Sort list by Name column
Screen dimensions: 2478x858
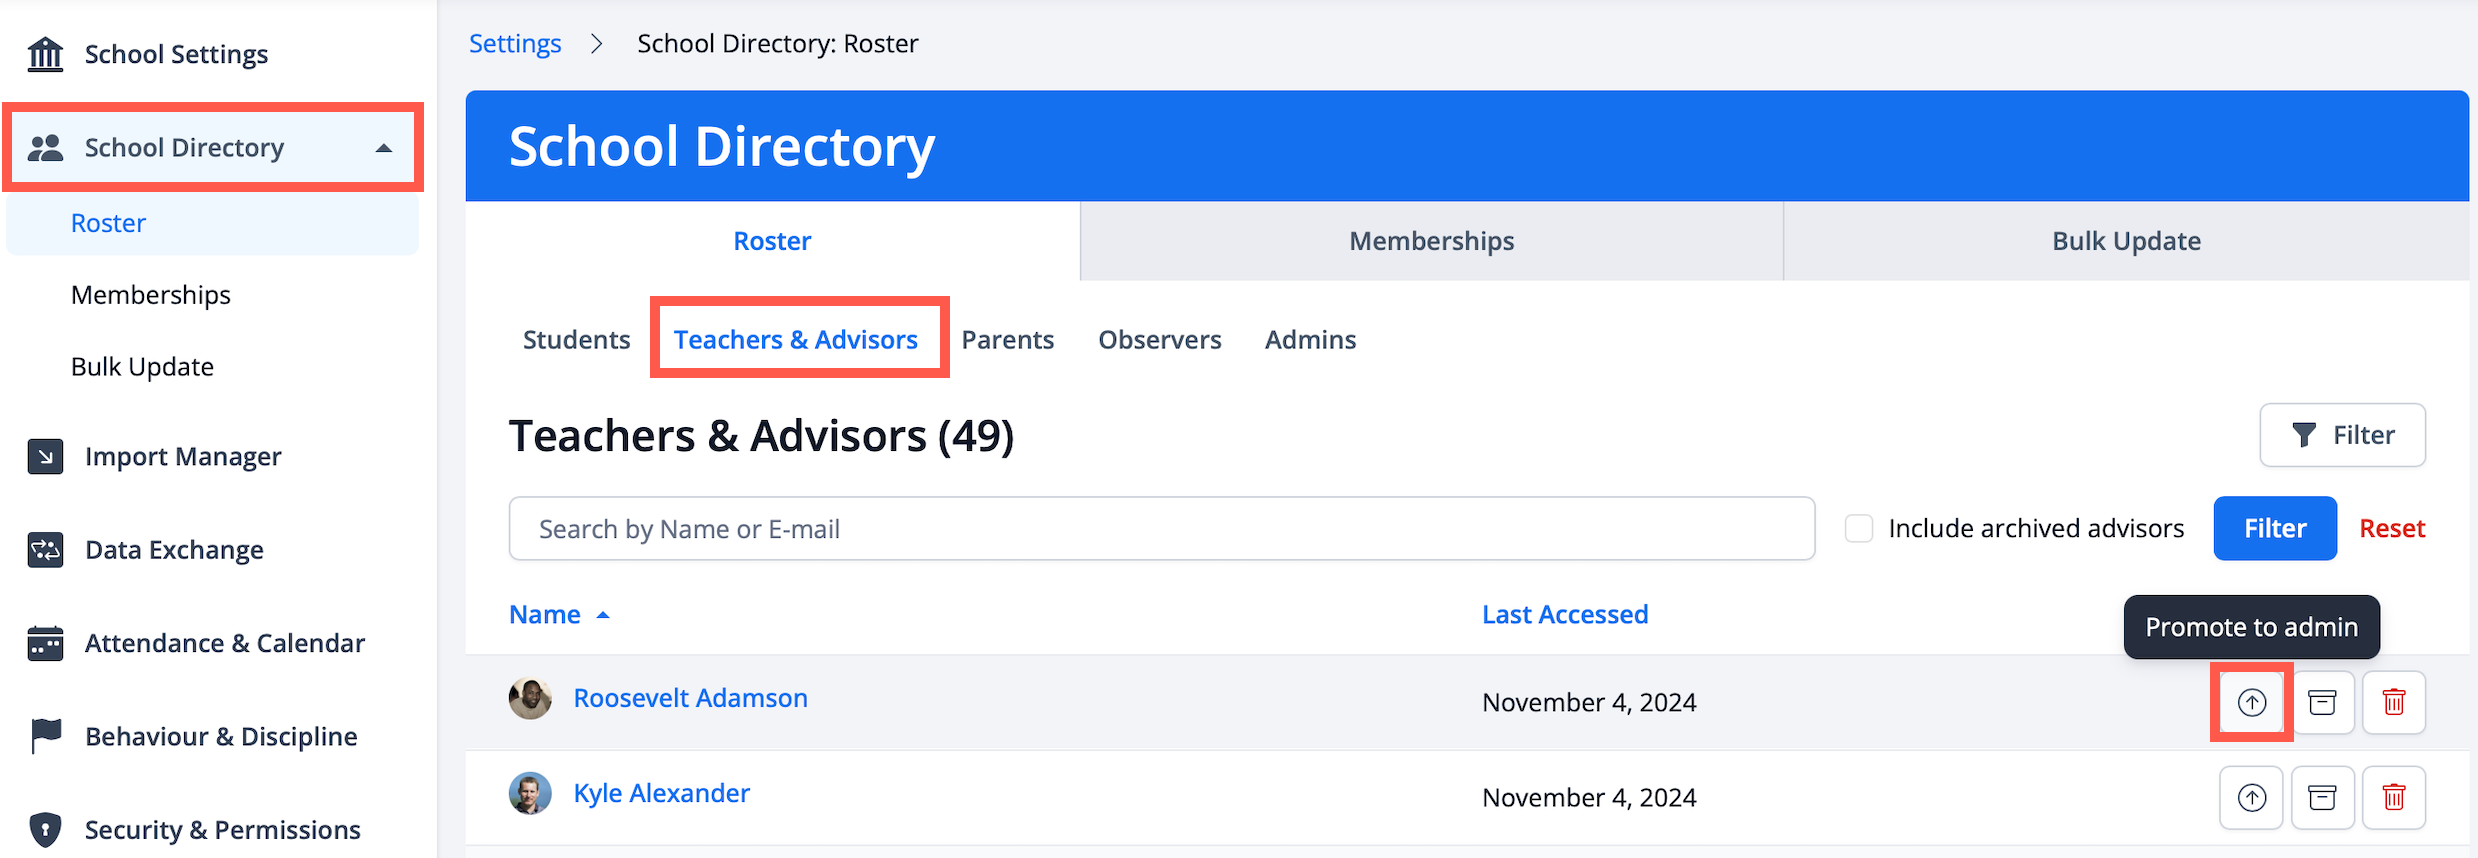pyautogui.click(x=545, y=615)
